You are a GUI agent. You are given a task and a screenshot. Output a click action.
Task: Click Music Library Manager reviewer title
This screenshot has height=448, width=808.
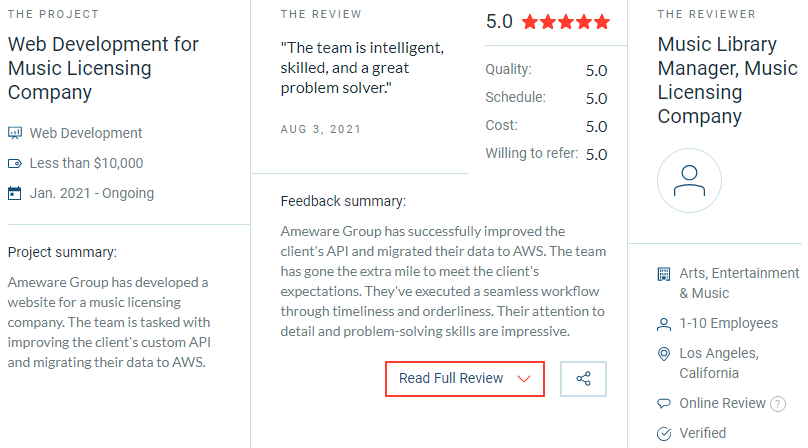click(x=727, y=80)
